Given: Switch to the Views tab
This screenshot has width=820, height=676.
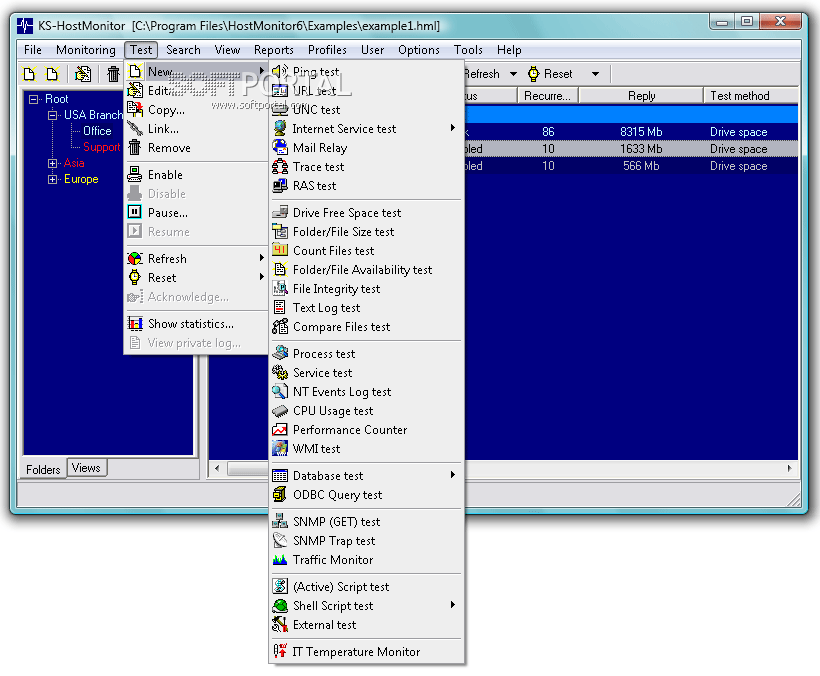Looking at the screenshot, I should click(86, 468).
